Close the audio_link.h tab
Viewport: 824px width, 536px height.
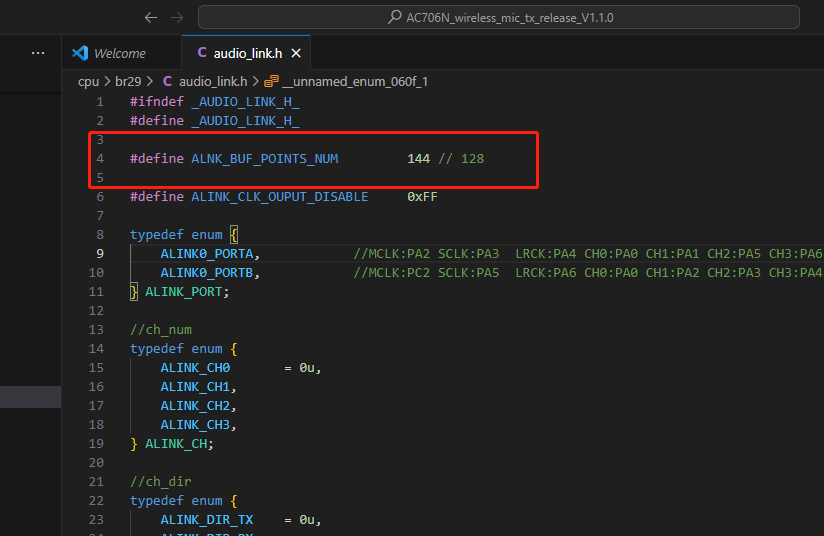point(296,53)
